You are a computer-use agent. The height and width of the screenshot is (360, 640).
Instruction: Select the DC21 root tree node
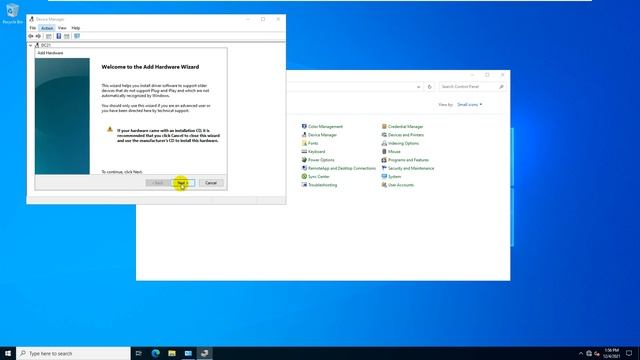coord(46,45)
